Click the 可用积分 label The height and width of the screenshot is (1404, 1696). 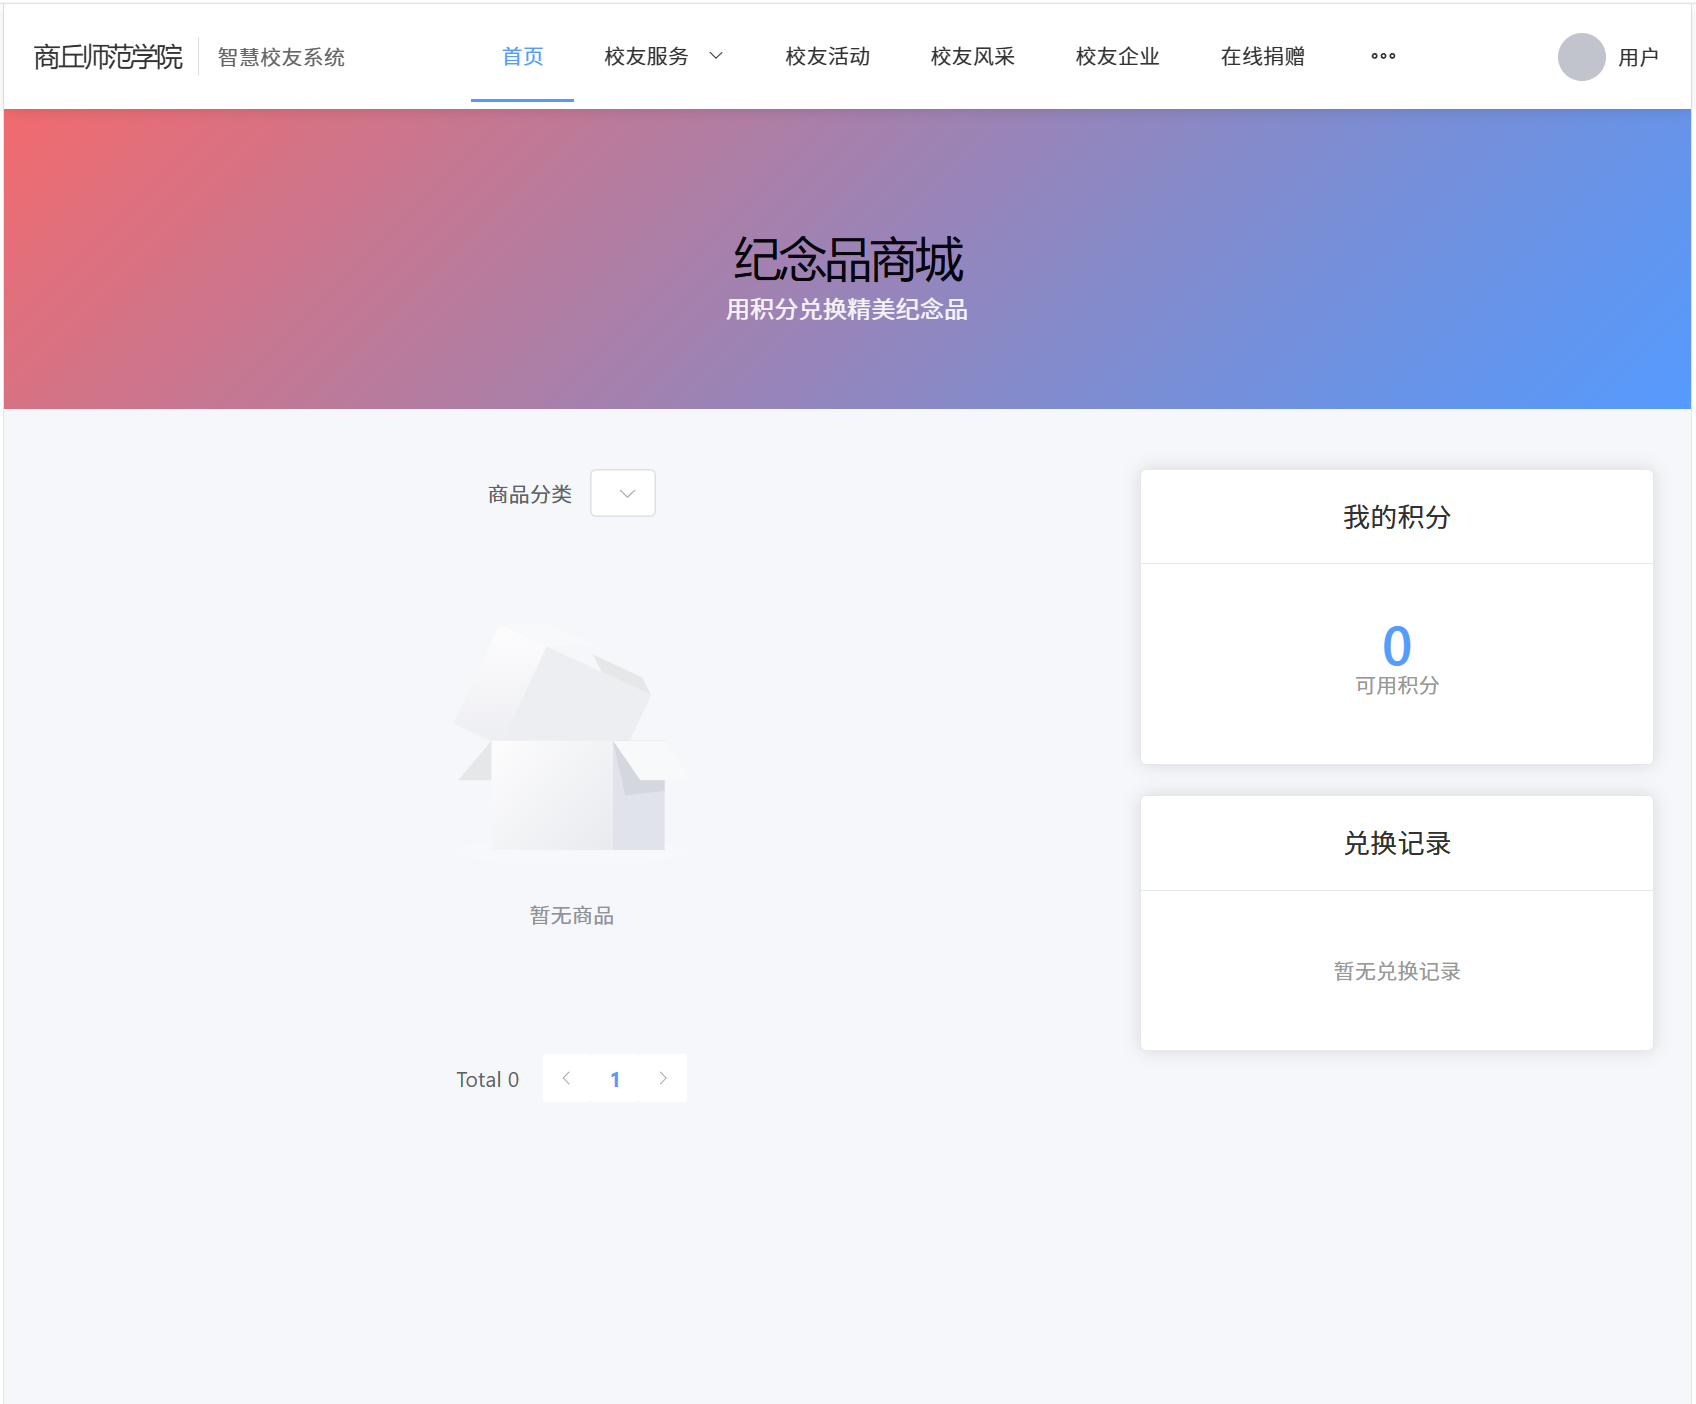(x=1396, y=685)
